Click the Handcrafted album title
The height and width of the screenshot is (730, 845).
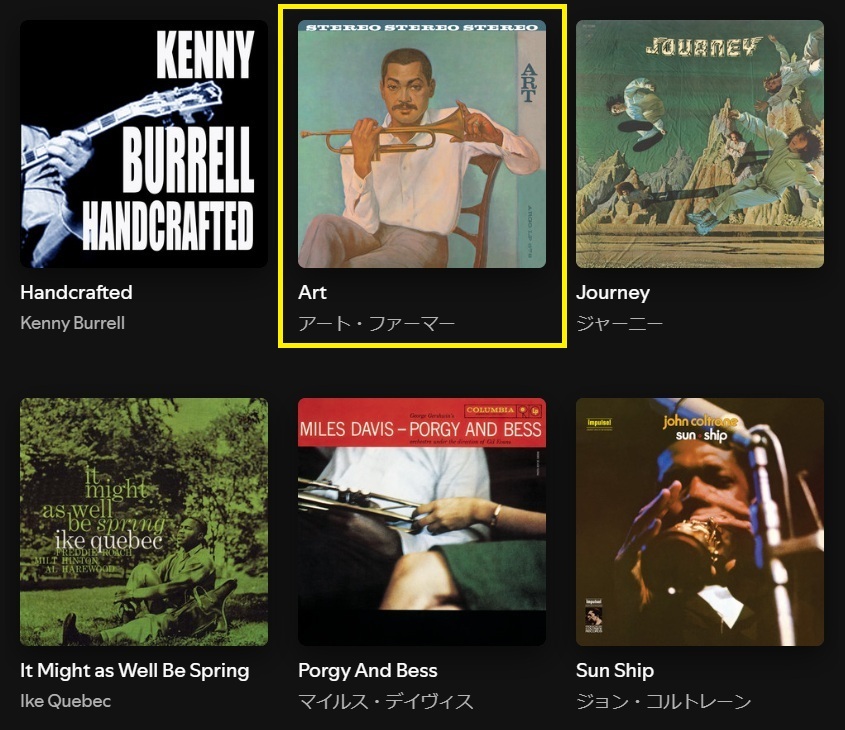click(76, 293)
